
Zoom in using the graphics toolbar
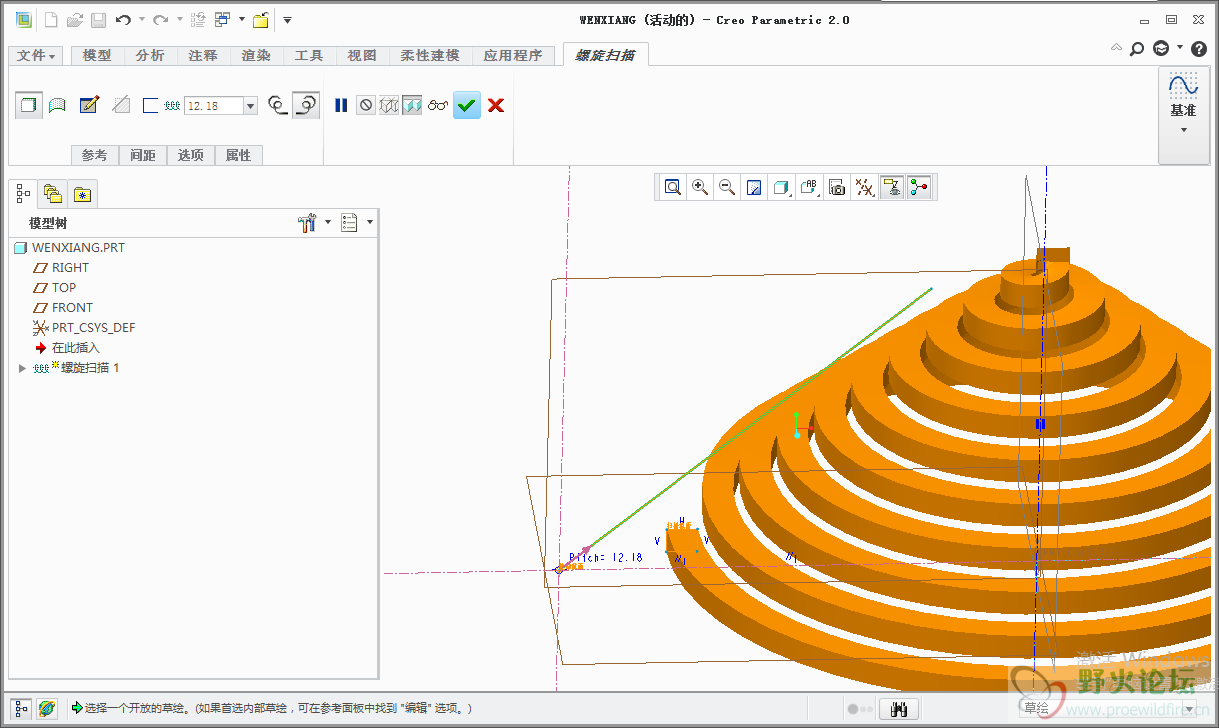pos(700,187)
